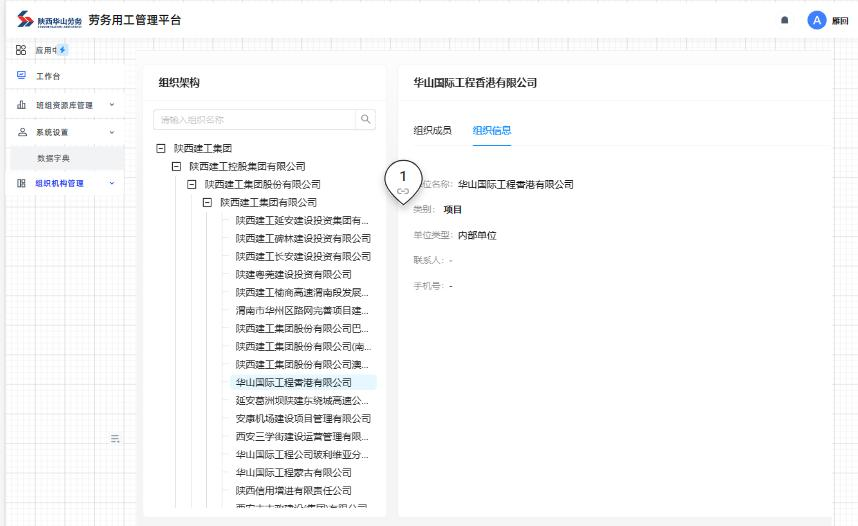Collapse the 陕西建工集团股份有限公司 node
Image resolution: width=858 pixels, height=526 pixels.
pyautogui.click(x=192, y=184)
